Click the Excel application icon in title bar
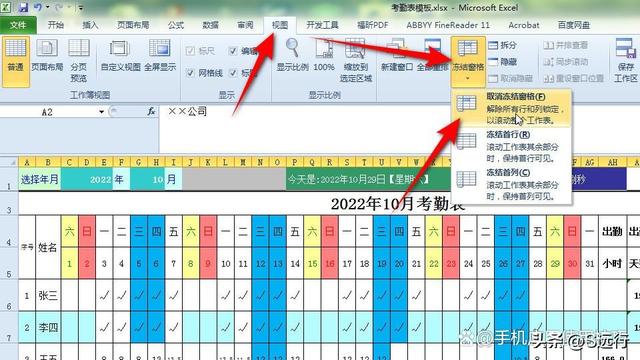Image resolution: width=640 pixels, height=360 pixels. [x=6, y=7]
